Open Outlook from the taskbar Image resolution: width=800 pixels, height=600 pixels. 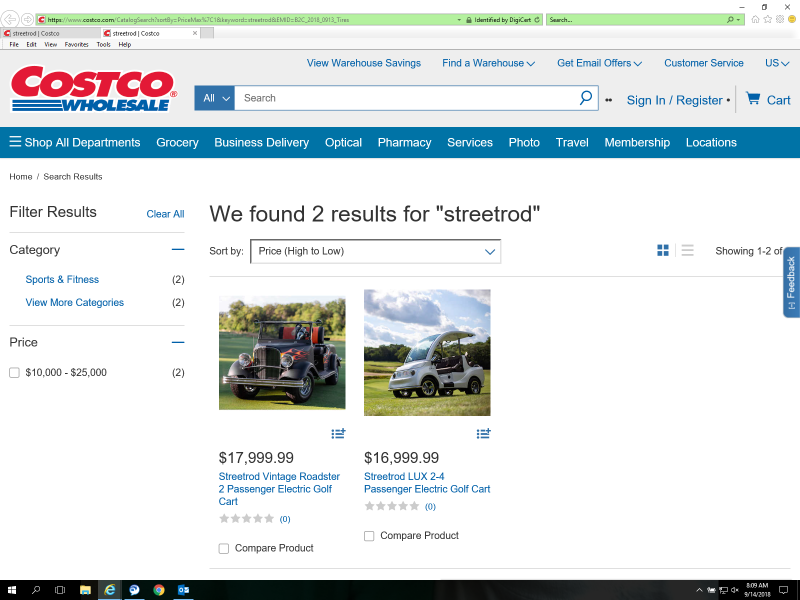pyautogui.click(x=184, y=590)
